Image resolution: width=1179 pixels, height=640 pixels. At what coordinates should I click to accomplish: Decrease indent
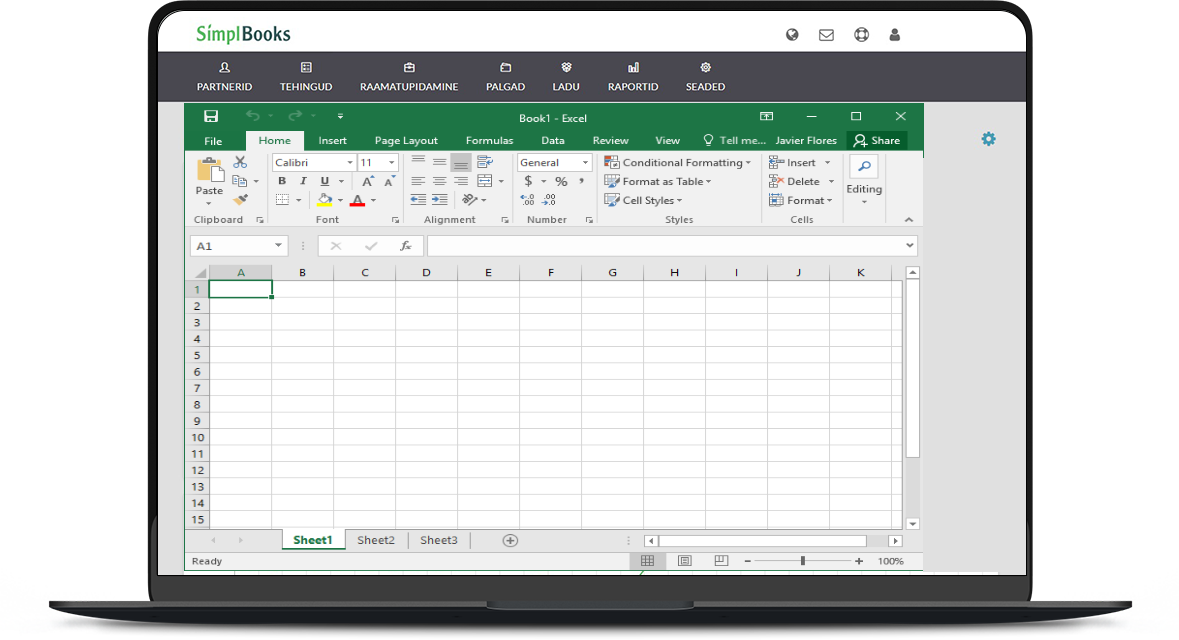click(418, 200)
